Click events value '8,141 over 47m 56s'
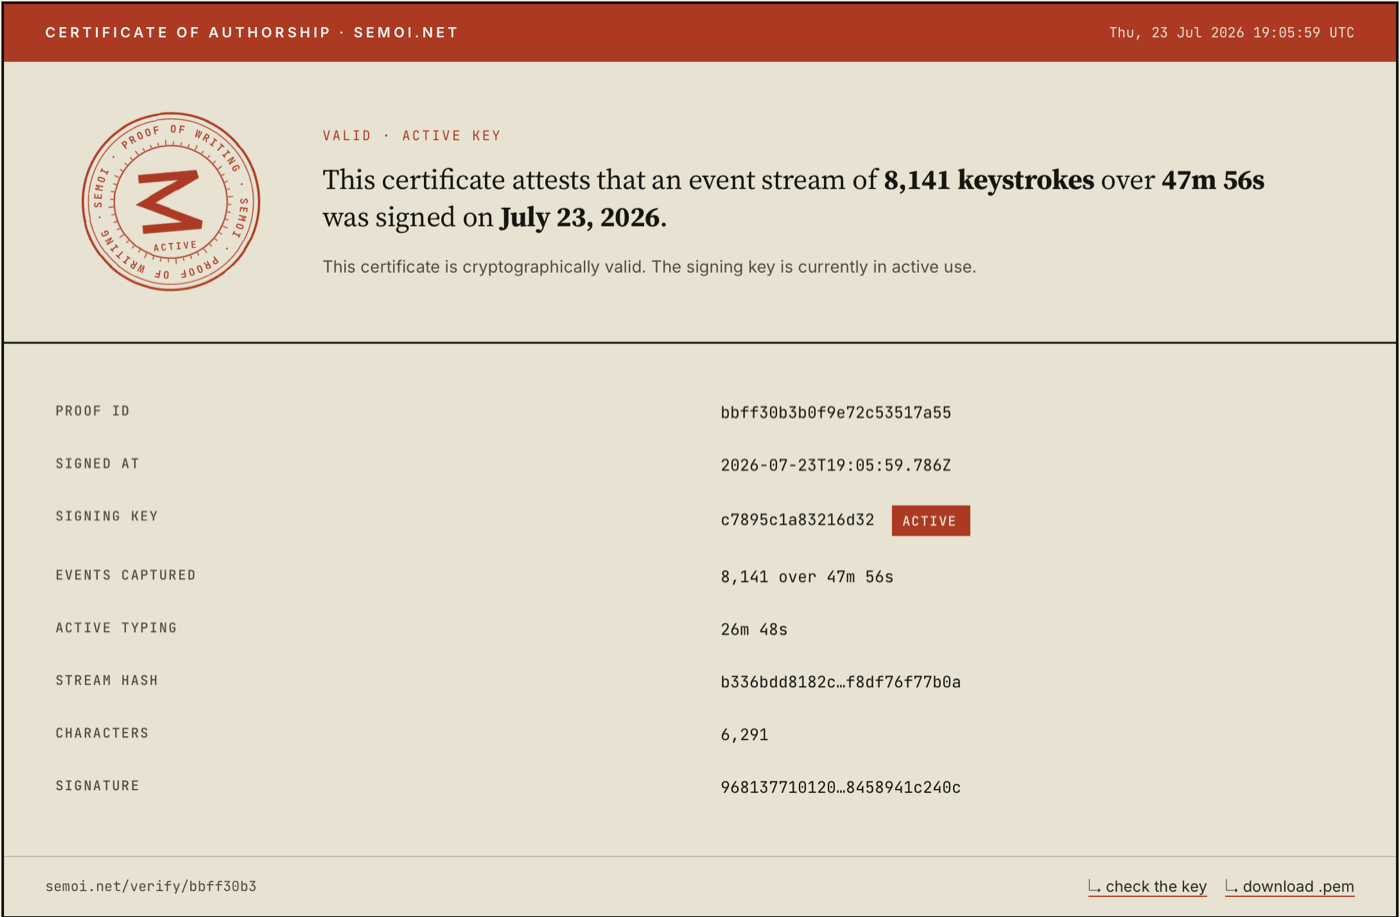 coord(807,577)
